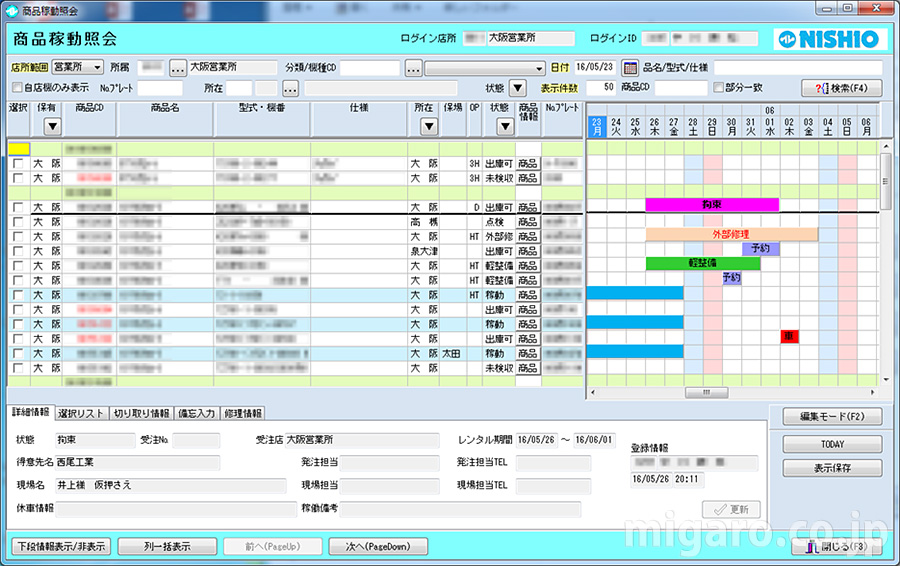Viewport: 900px width, 566px height.
Task: Click the ellipsis lookup button next to 所在
Action: (x=291, y=88)
